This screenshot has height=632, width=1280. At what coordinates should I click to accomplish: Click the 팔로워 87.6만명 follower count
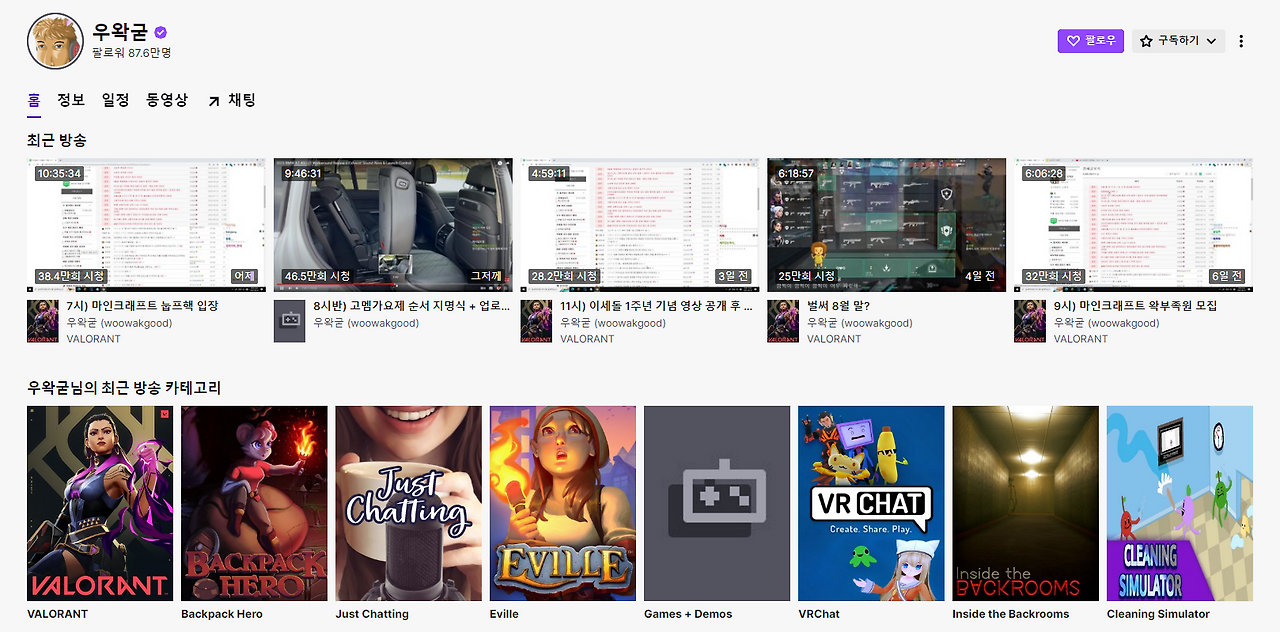(x=131, y=52)
